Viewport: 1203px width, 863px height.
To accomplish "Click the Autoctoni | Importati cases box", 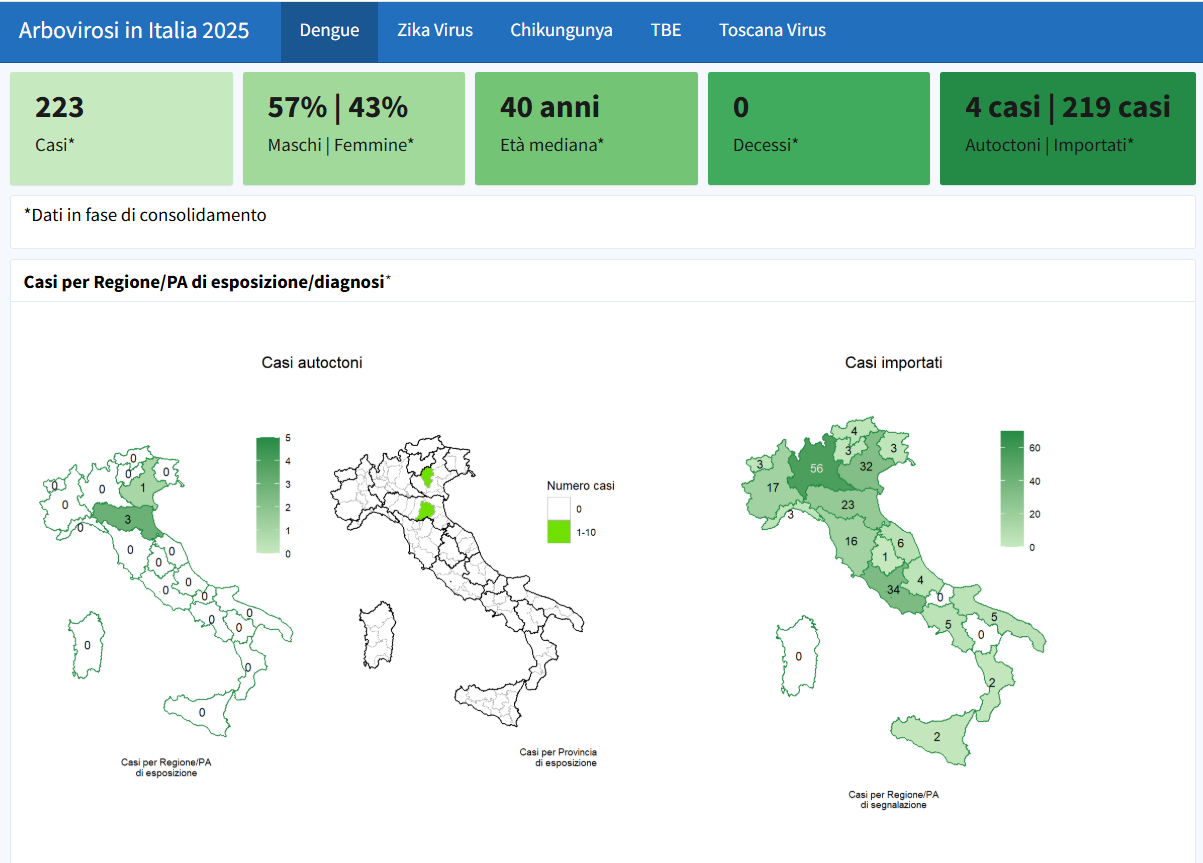I will coord(1067,128).
